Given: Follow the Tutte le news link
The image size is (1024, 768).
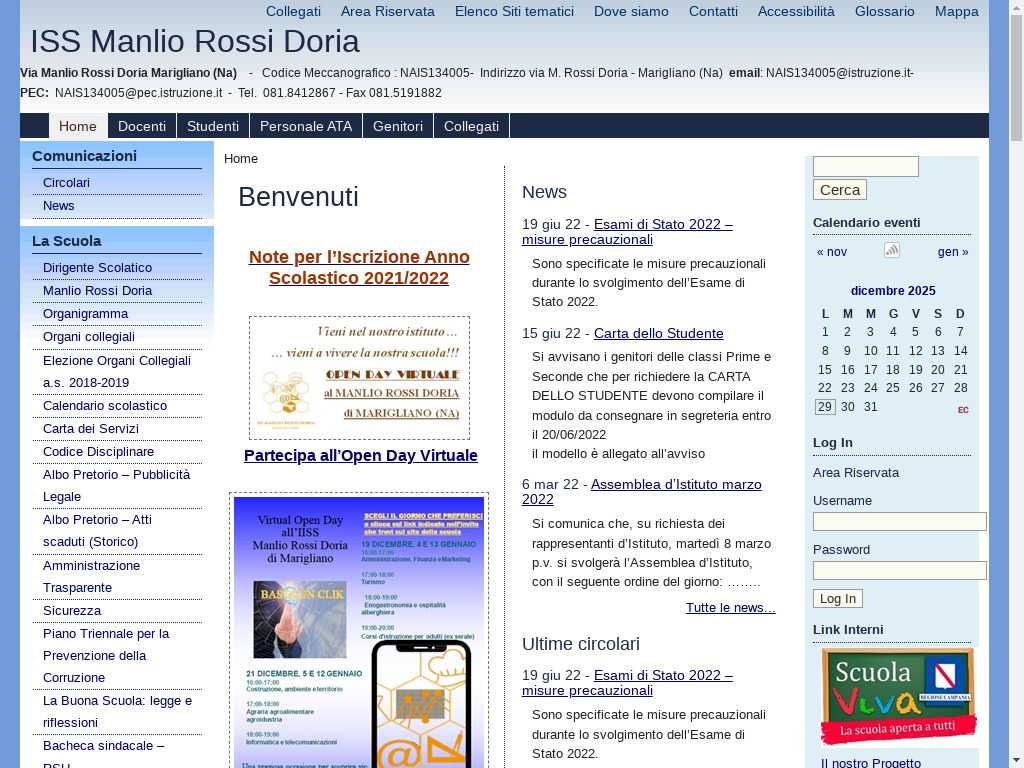Looking at the screenshot, I should pyautogui.click(x=730, y=607).
